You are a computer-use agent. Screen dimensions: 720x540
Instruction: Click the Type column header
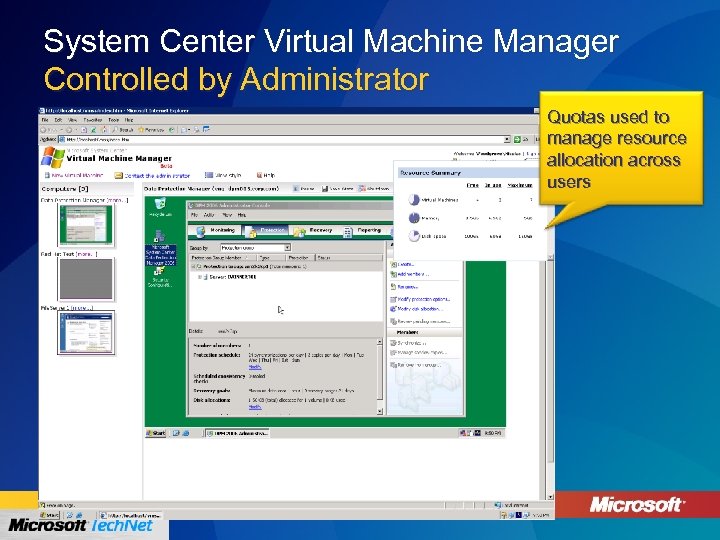pyautogui.click(x=270, y=258)
